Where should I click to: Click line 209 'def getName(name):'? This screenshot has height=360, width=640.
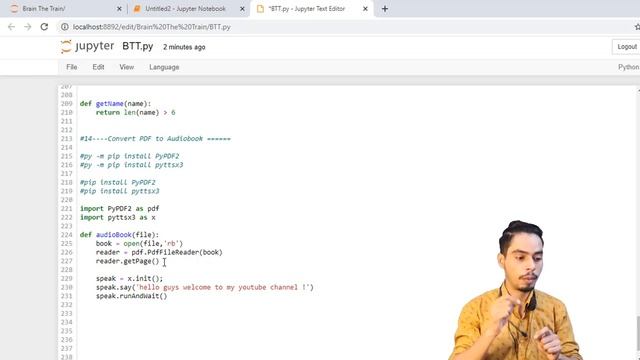click(115, 104)
